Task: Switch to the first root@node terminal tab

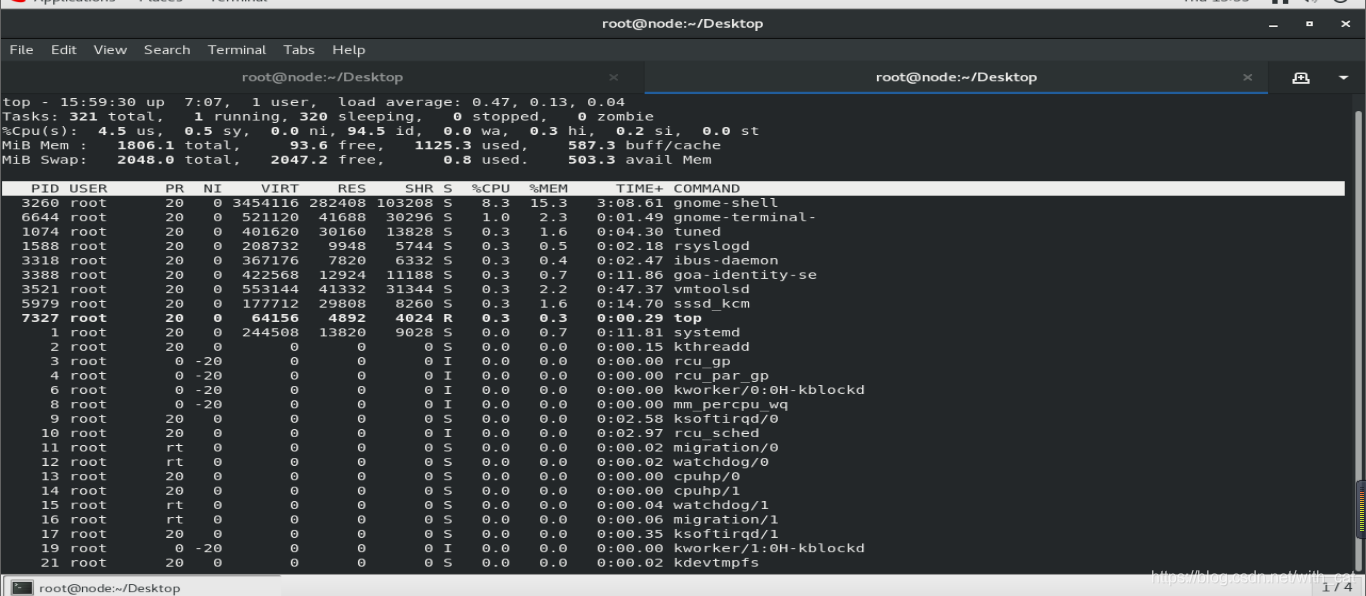Action: pos(322,77)
